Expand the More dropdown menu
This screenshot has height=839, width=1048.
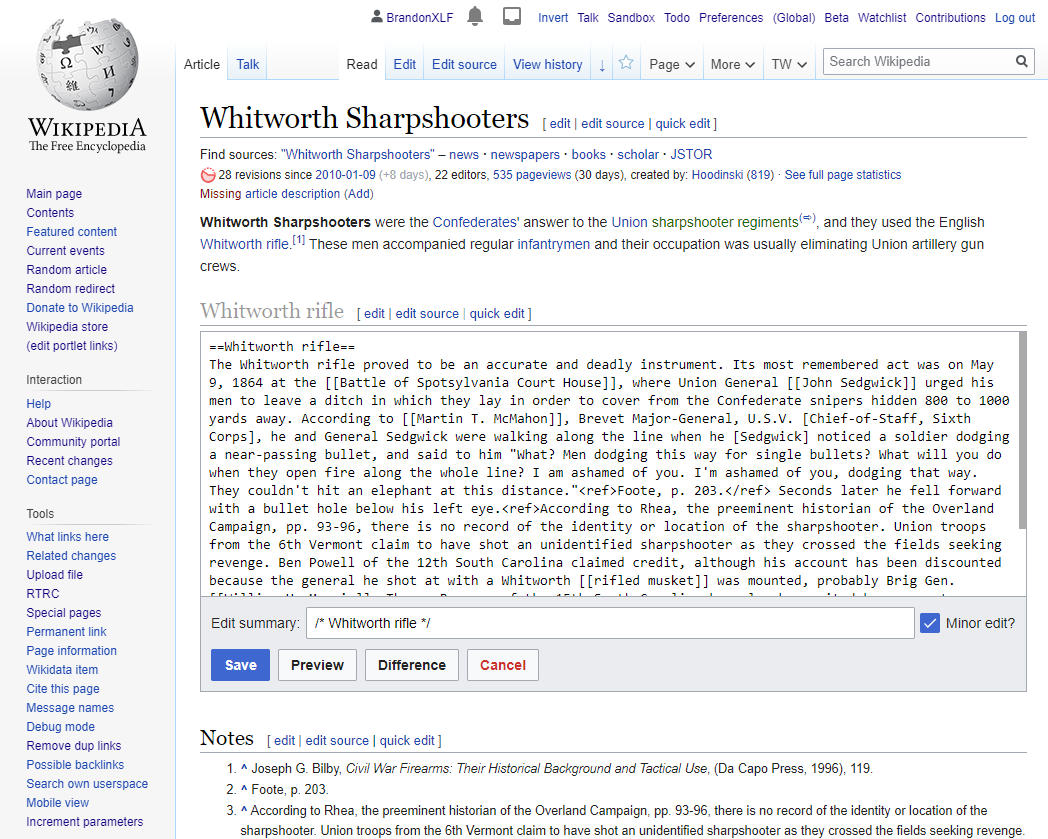[x=733, y=65]
